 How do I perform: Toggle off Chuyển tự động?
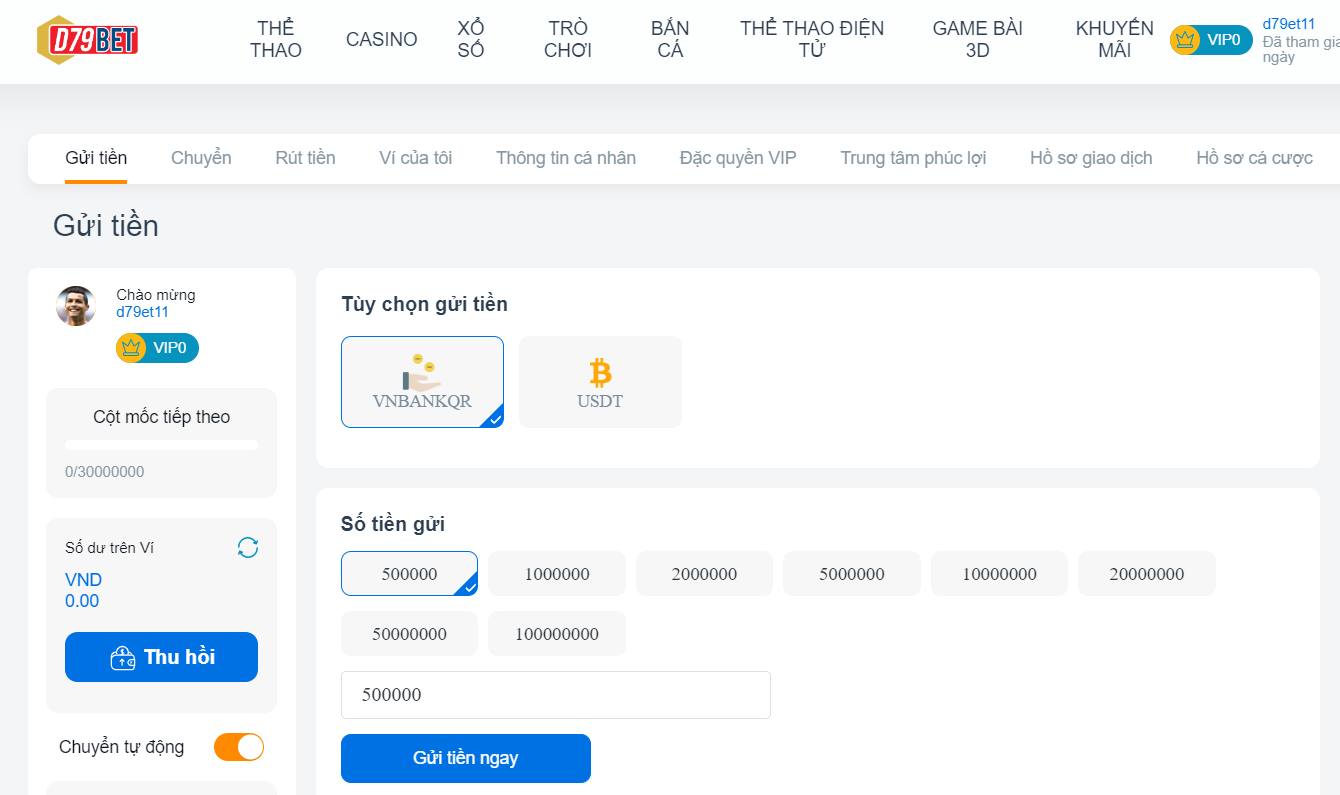coord(238,746)
